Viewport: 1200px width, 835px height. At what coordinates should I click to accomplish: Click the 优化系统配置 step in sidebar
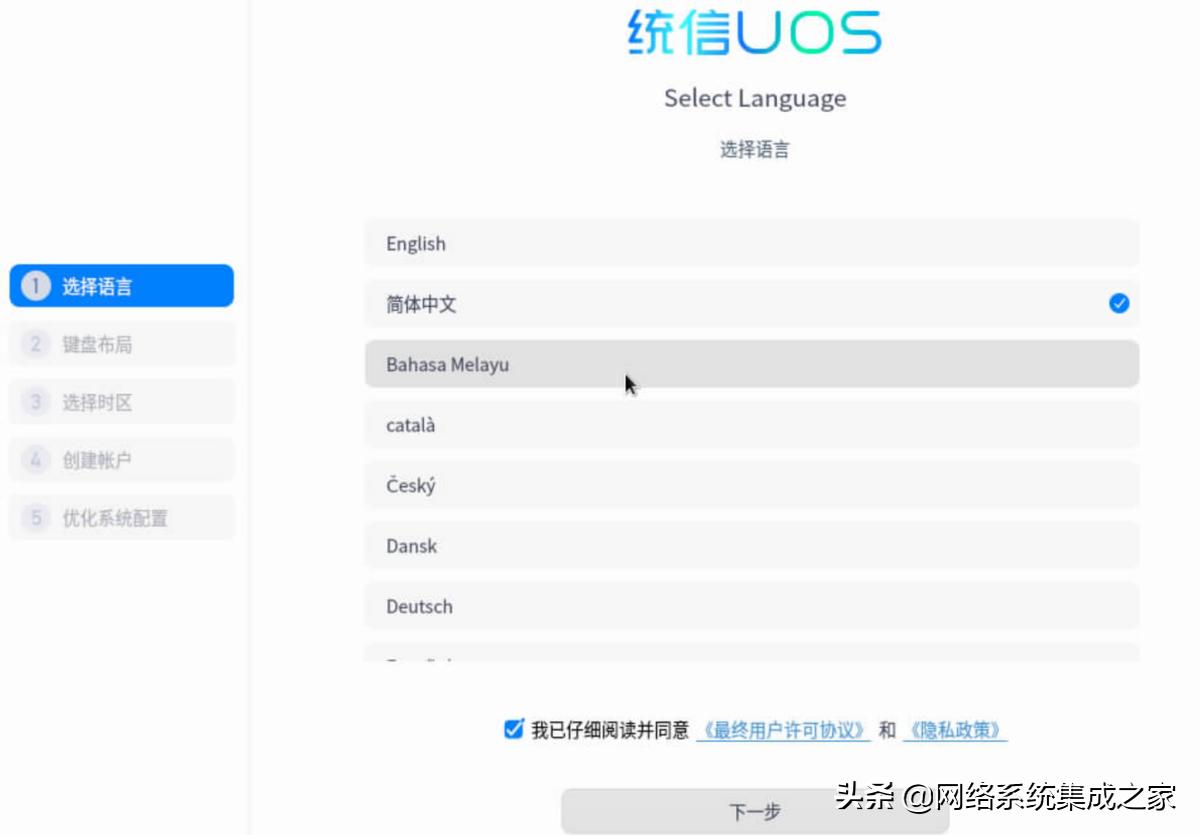point(121,517)
